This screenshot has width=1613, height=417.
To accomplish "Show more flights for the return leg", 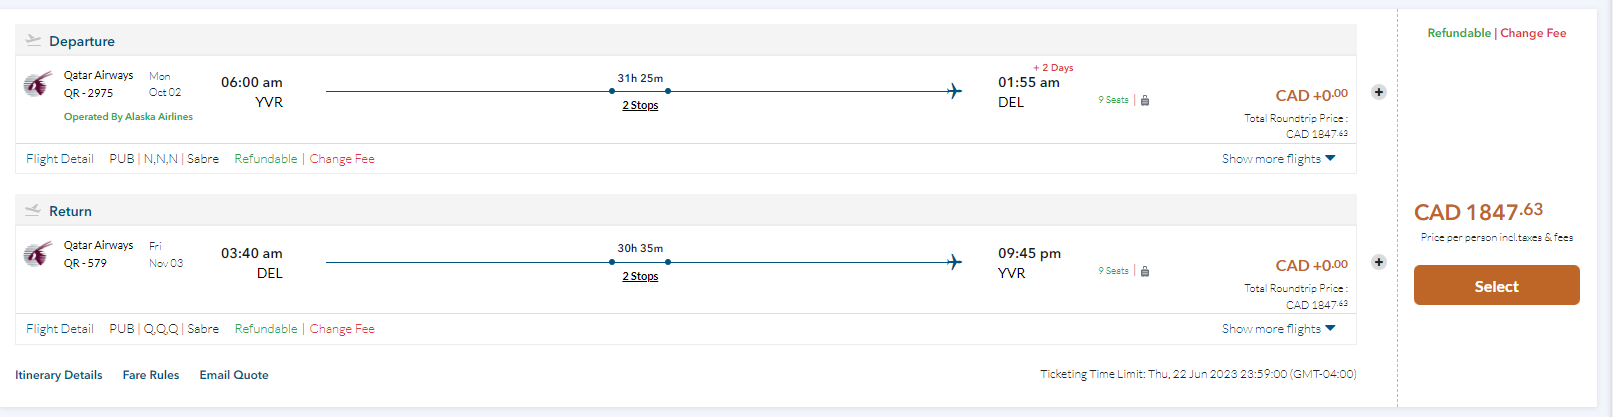I will (x=1278, y=329).
